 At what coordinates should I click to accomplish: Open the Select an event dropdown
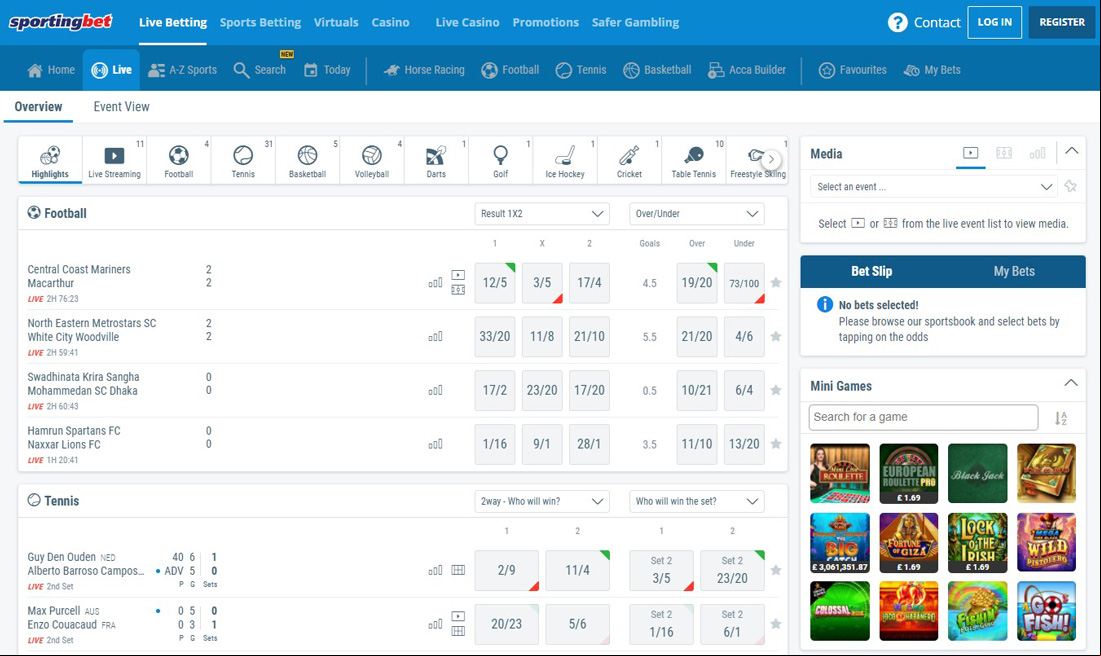click(935, 187)
